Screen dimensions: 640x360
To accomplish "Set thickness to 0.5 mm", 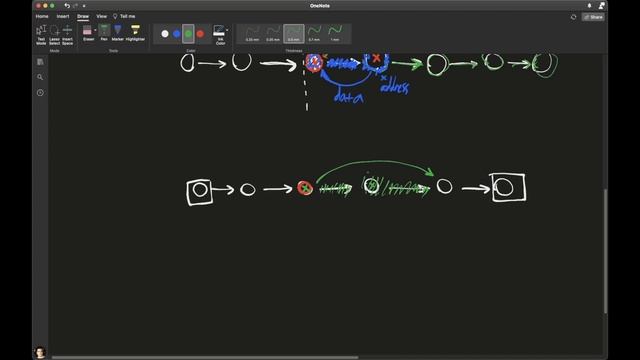I will 294,33.
